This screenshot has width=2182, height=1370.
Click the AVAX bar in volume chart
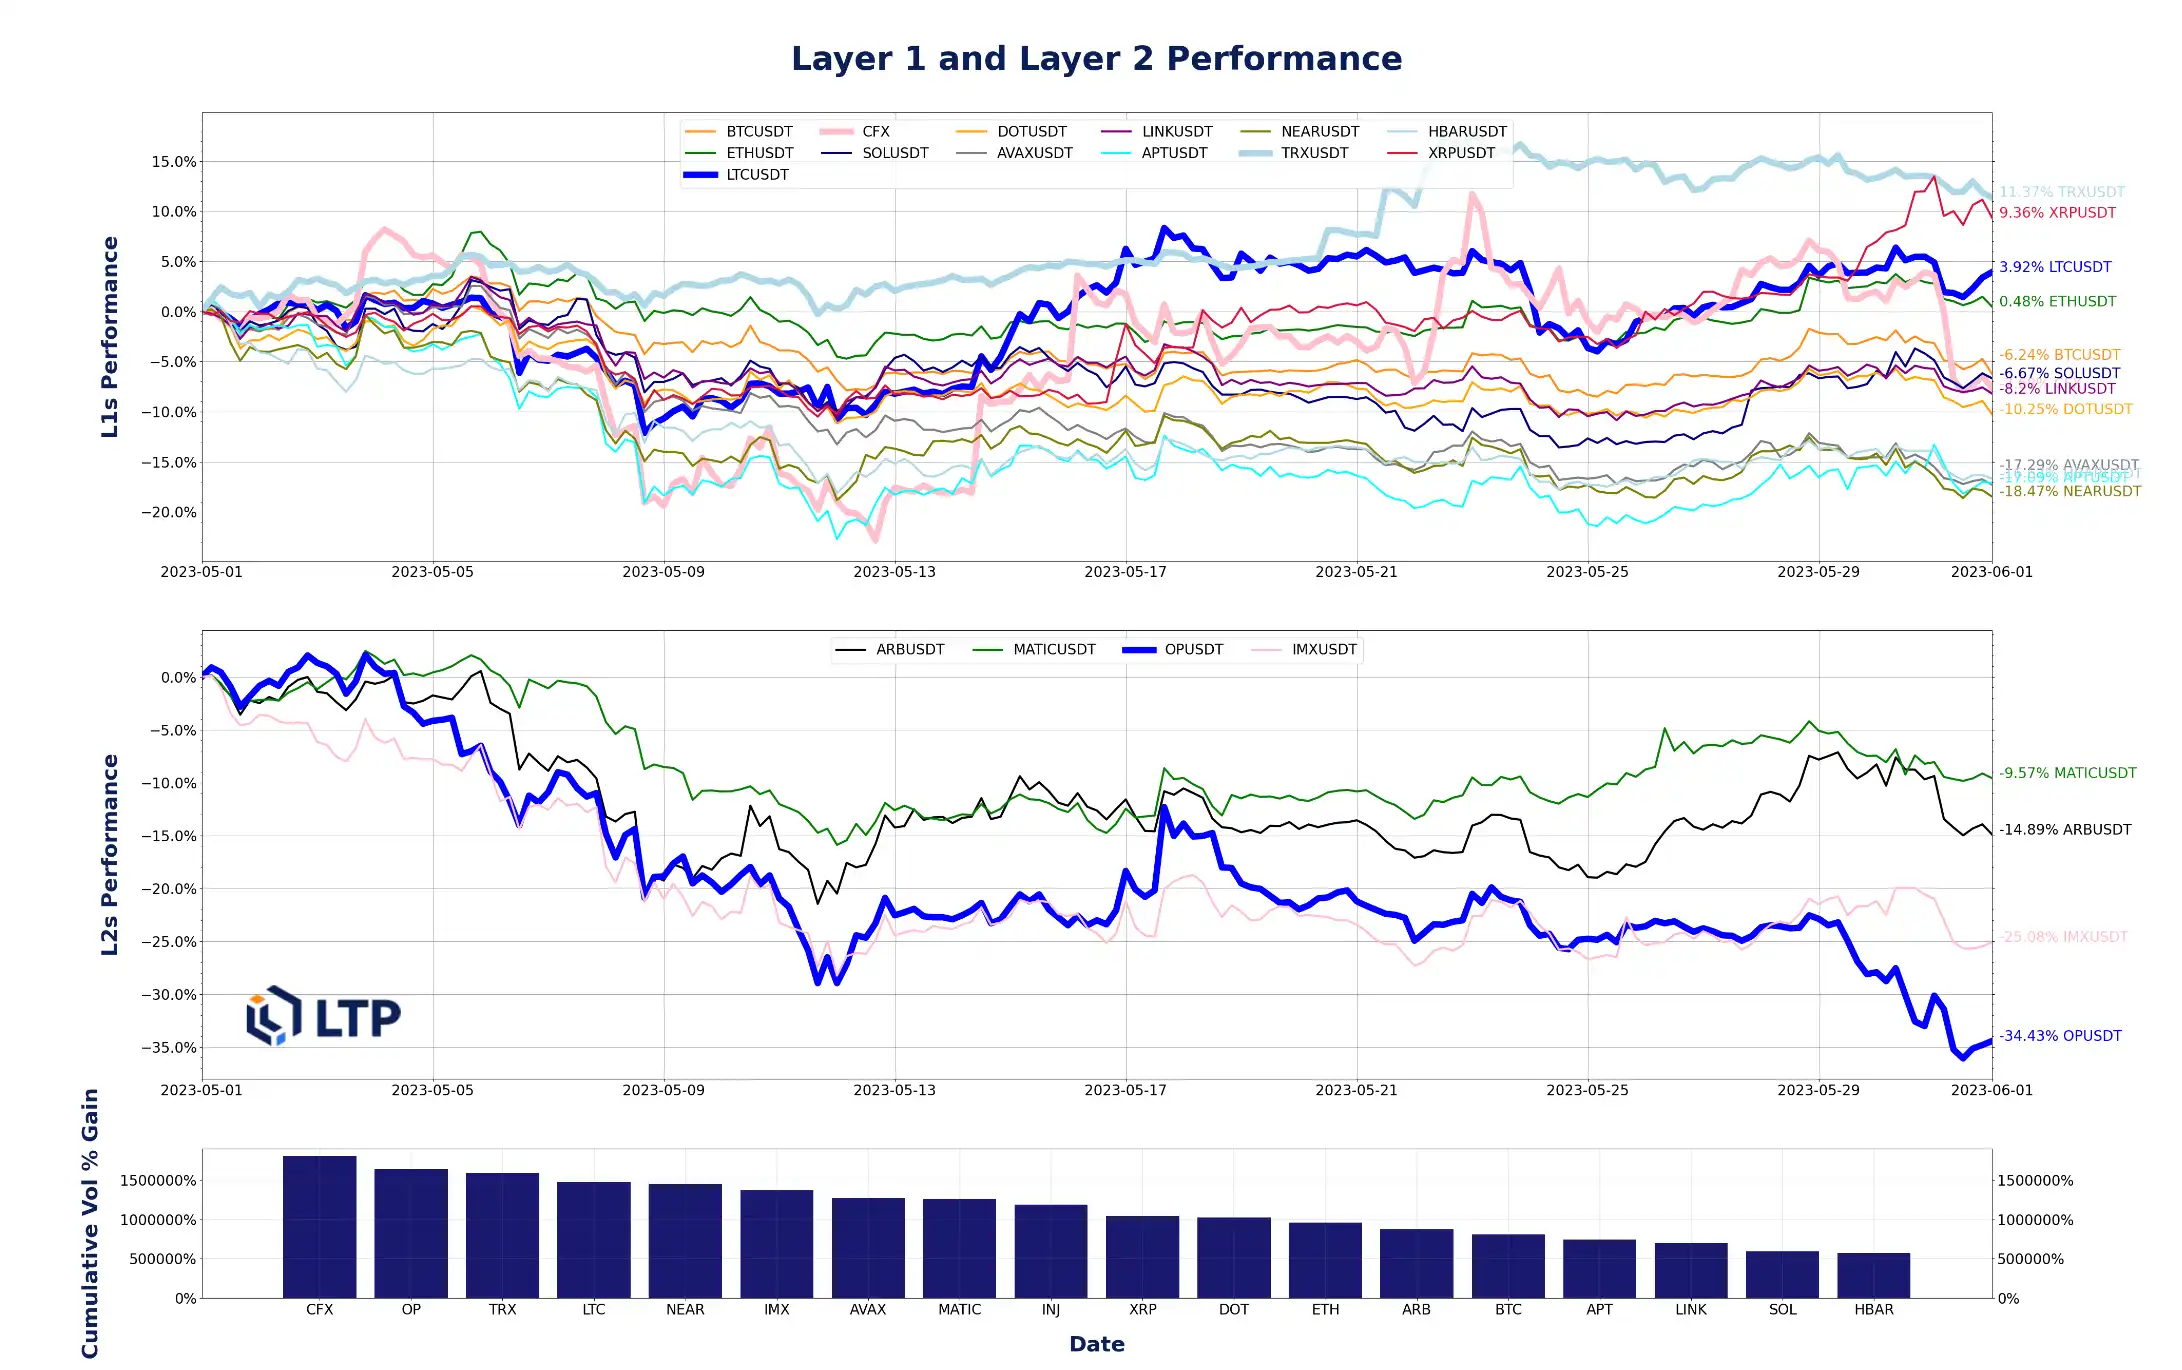[x=868, y=1248]
